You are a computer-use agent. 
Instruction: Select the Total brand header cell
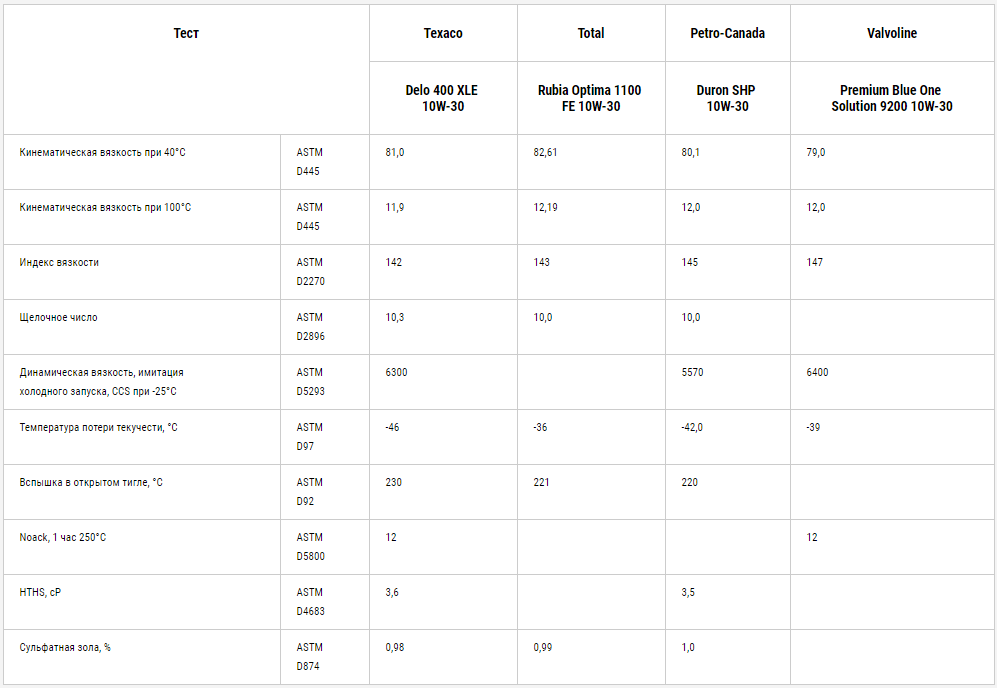click(591, 34)
